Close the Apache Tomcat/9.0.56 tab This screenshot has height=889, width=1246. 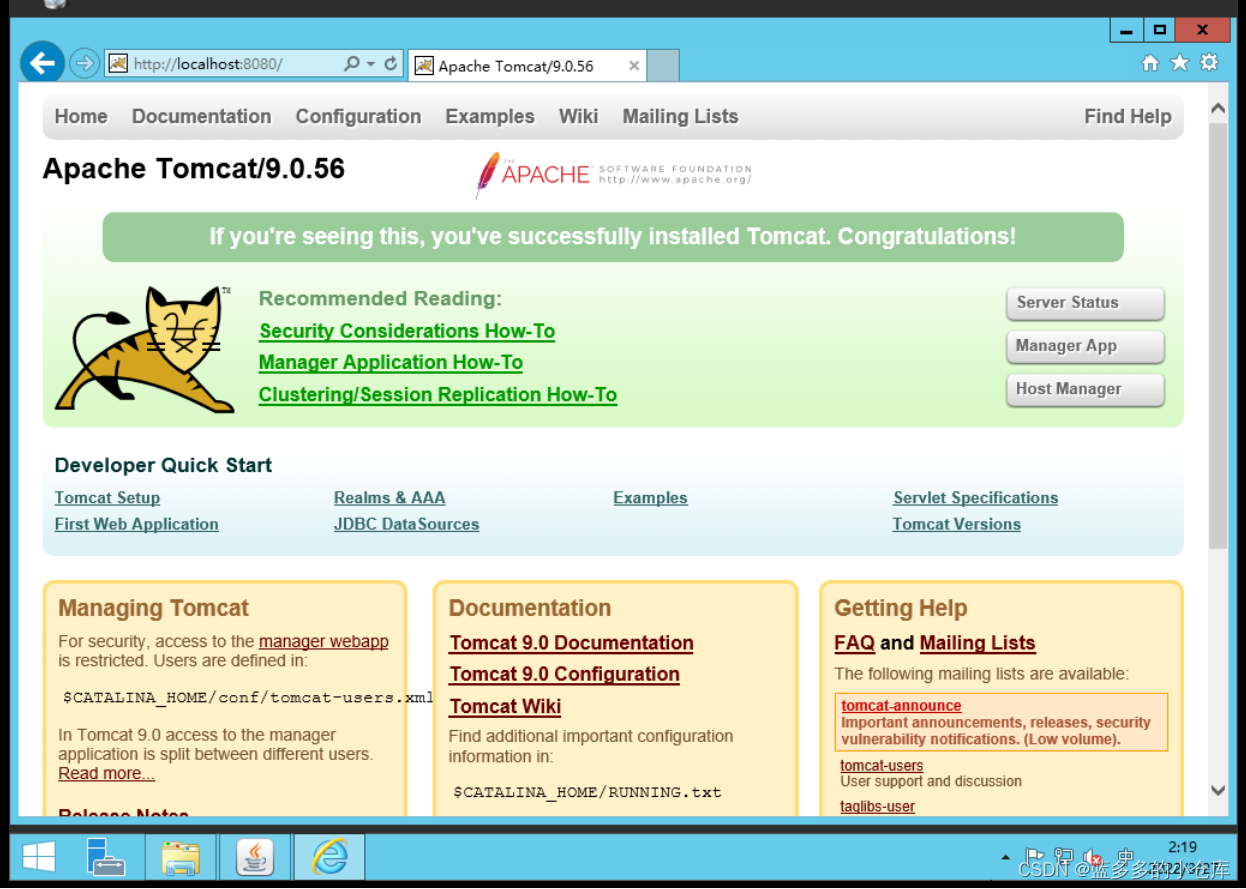(634, 66)
